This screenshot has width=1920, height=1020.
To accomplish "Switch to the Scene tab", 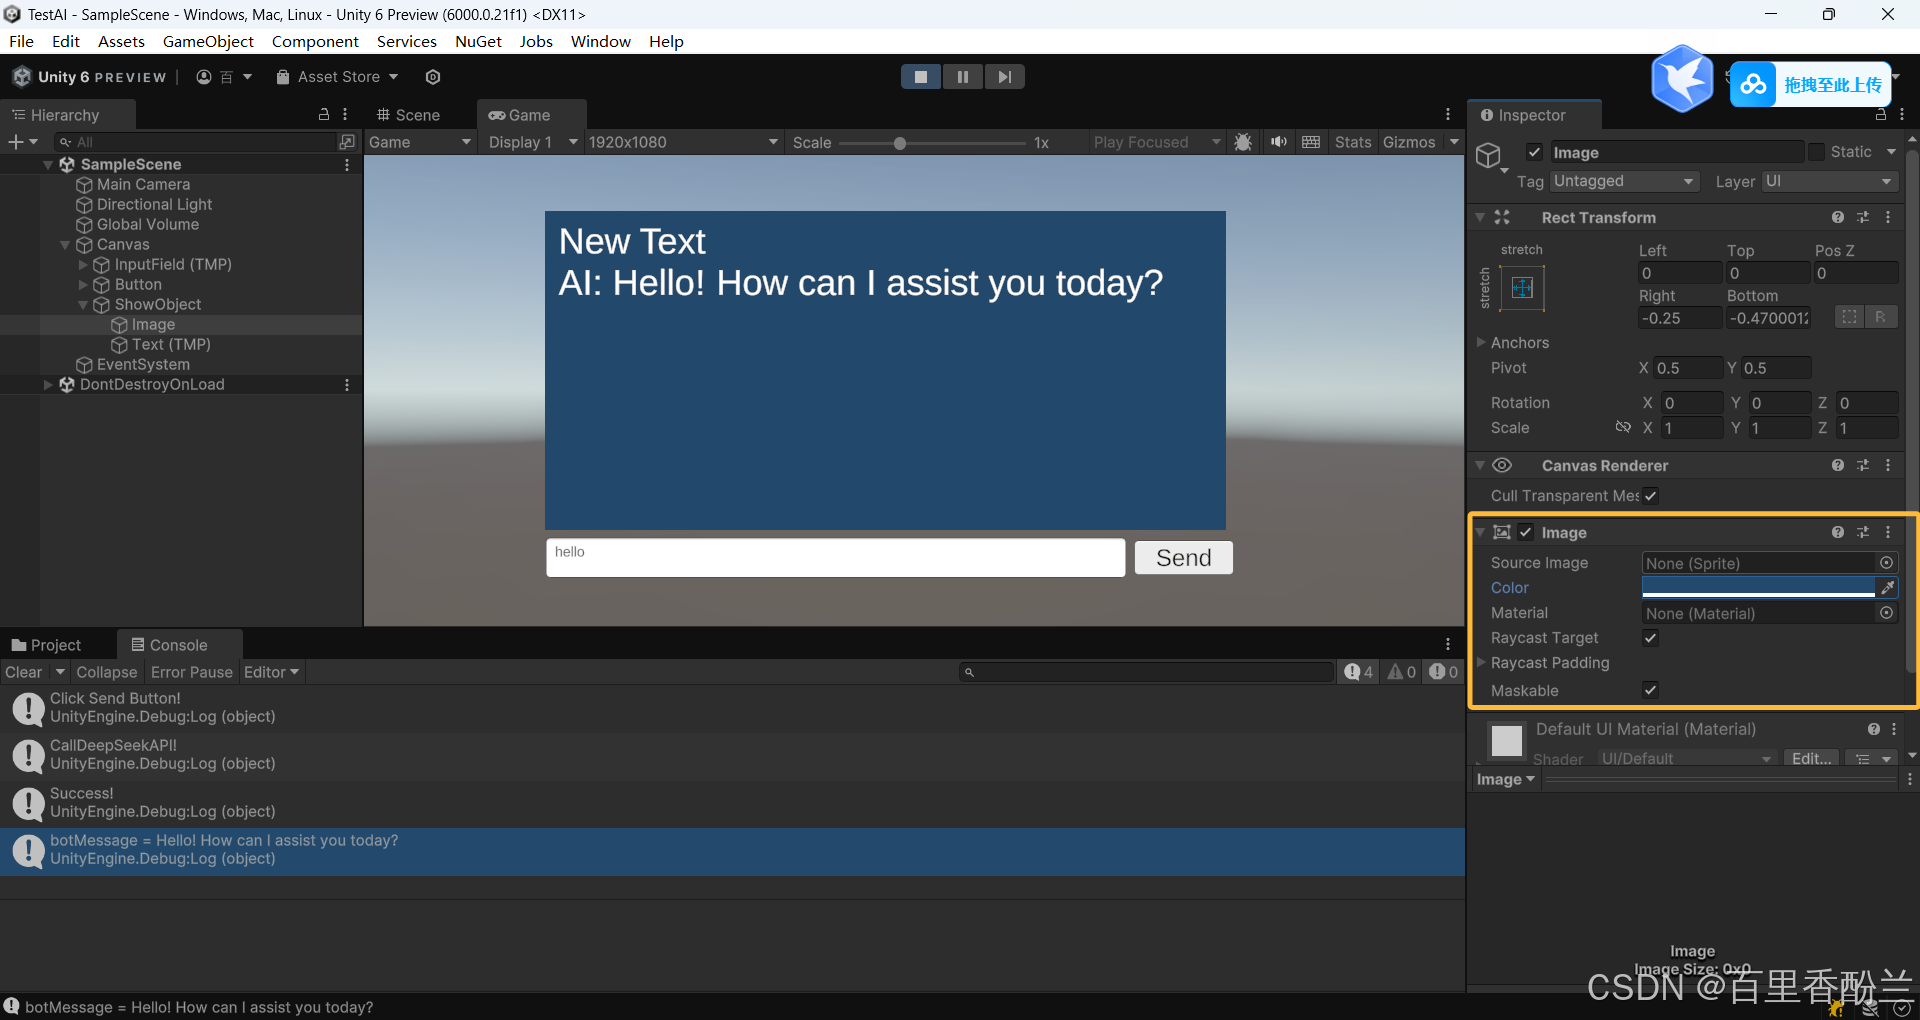I will [x=408, y=115].
